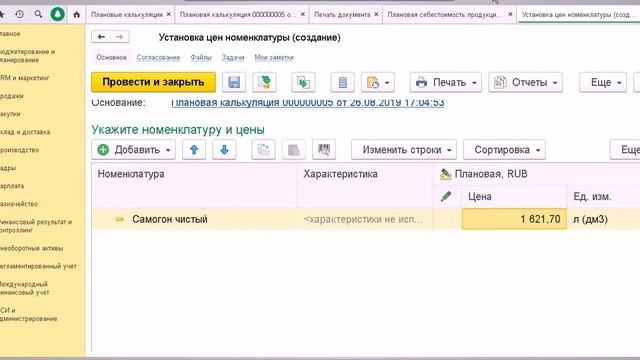
Task: Open the Файлы link
Action: (x=201, y=58)
